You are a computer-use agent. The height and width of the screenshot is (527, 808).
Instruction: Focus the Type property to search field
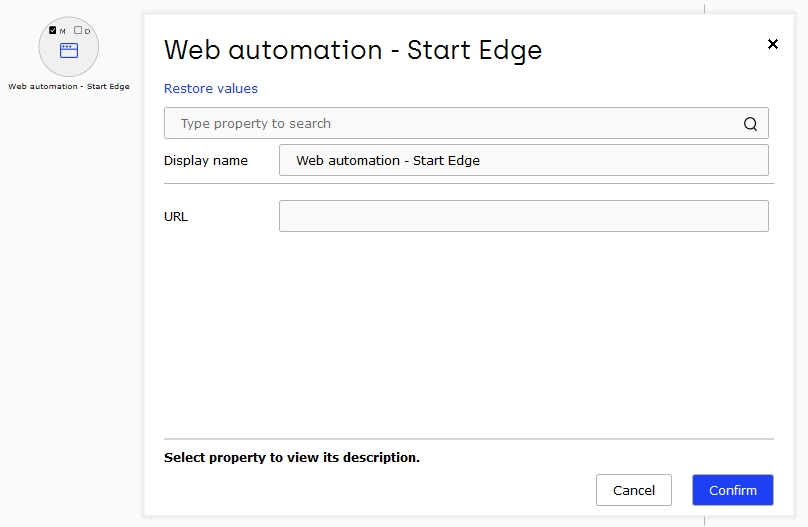point(466,123)
